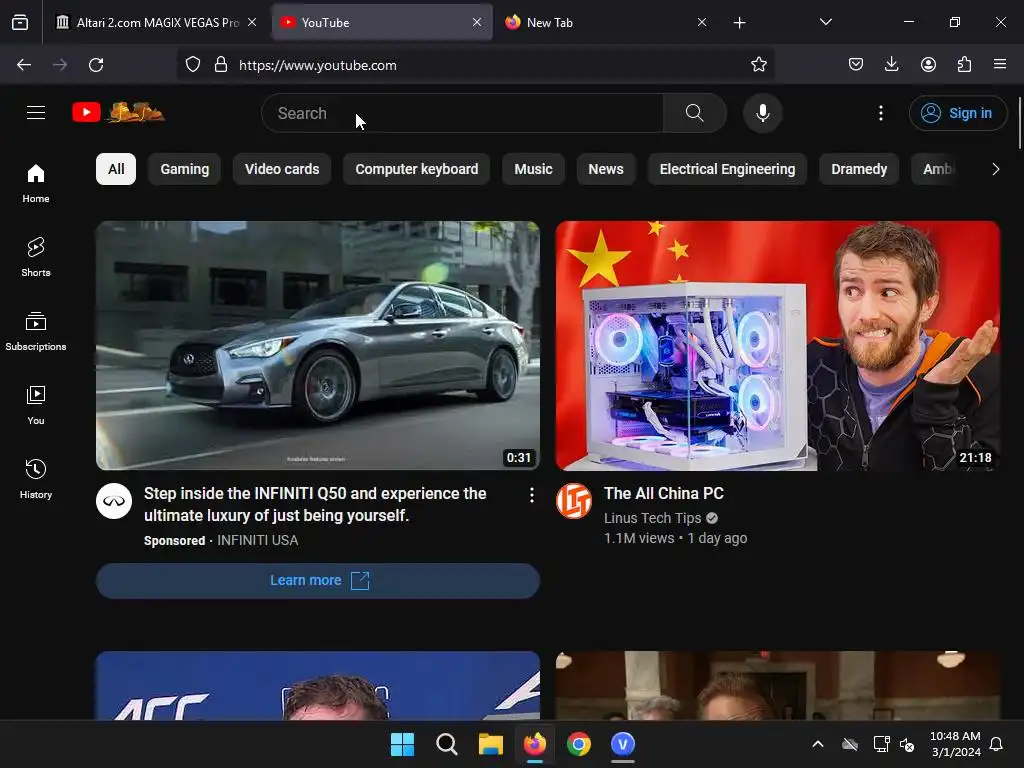
Task: Close the Altari 2.com tab
Action: [252, 22]
